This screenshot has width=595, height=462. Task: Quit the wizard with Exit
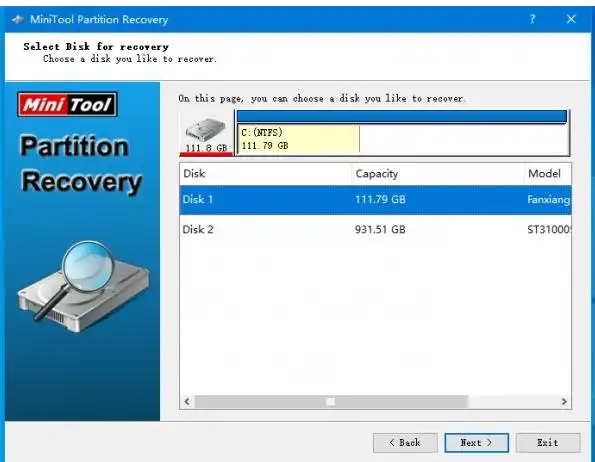click(548, 443)
